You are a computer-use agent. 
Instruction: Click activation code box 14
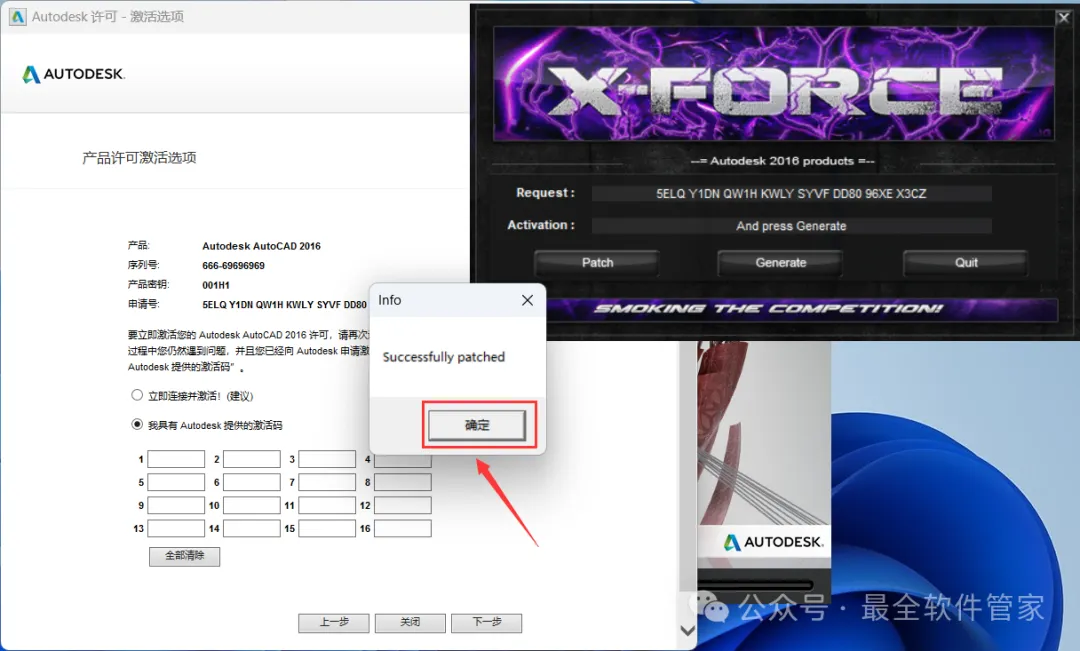252,528
